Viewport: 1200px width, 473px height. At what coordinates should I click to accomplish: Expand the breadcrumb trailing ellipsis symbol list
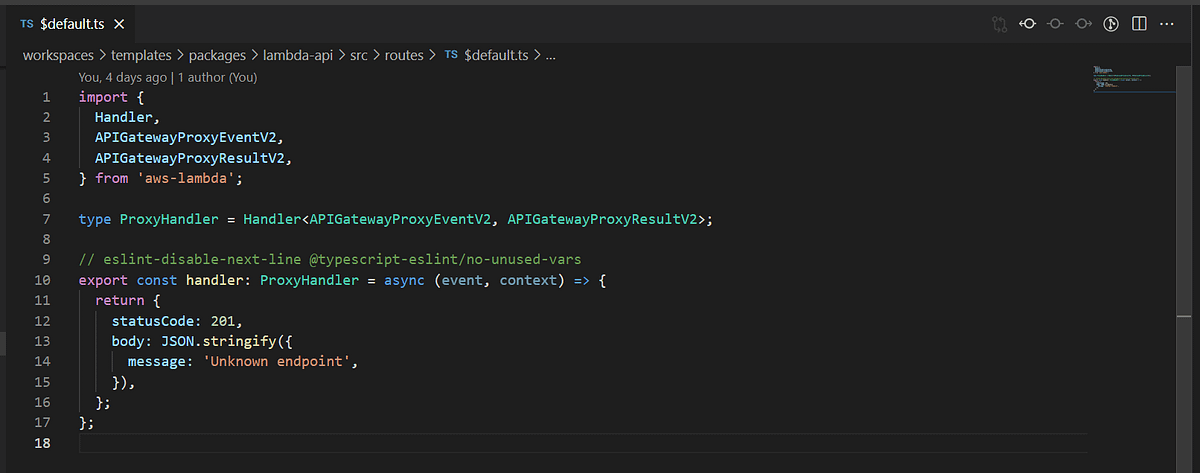pos(551,56)
